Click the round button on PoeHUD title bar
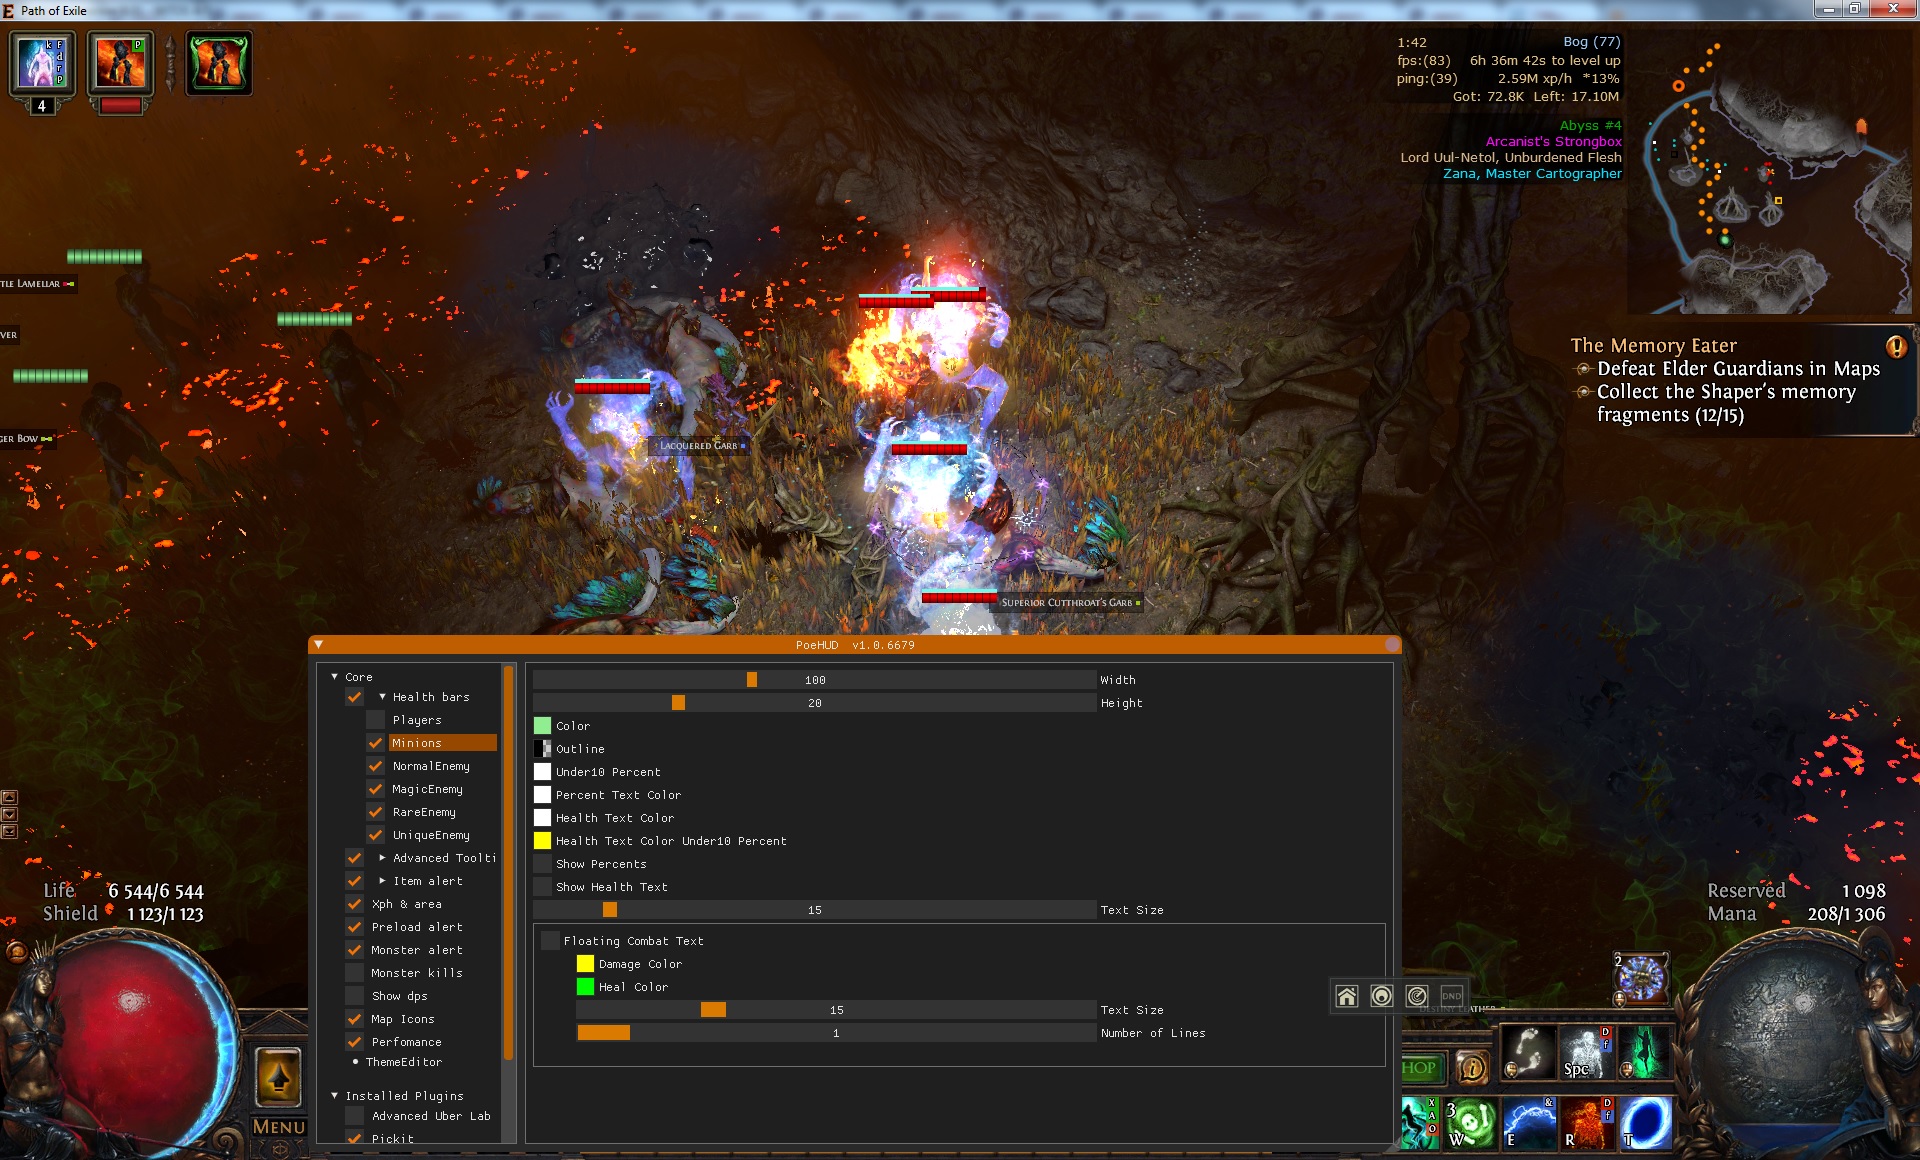The width and height of the screenshot is (1920, 1160). click(1391, 645)
